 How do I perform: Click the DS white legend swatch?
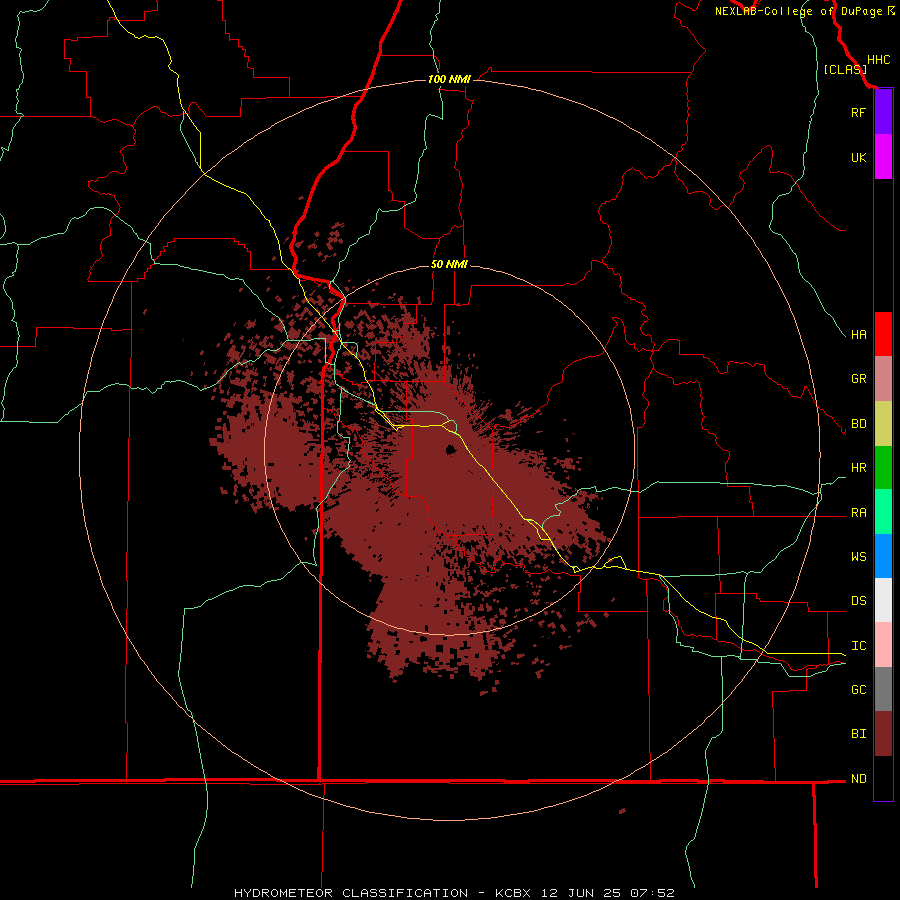coord(883,600)
